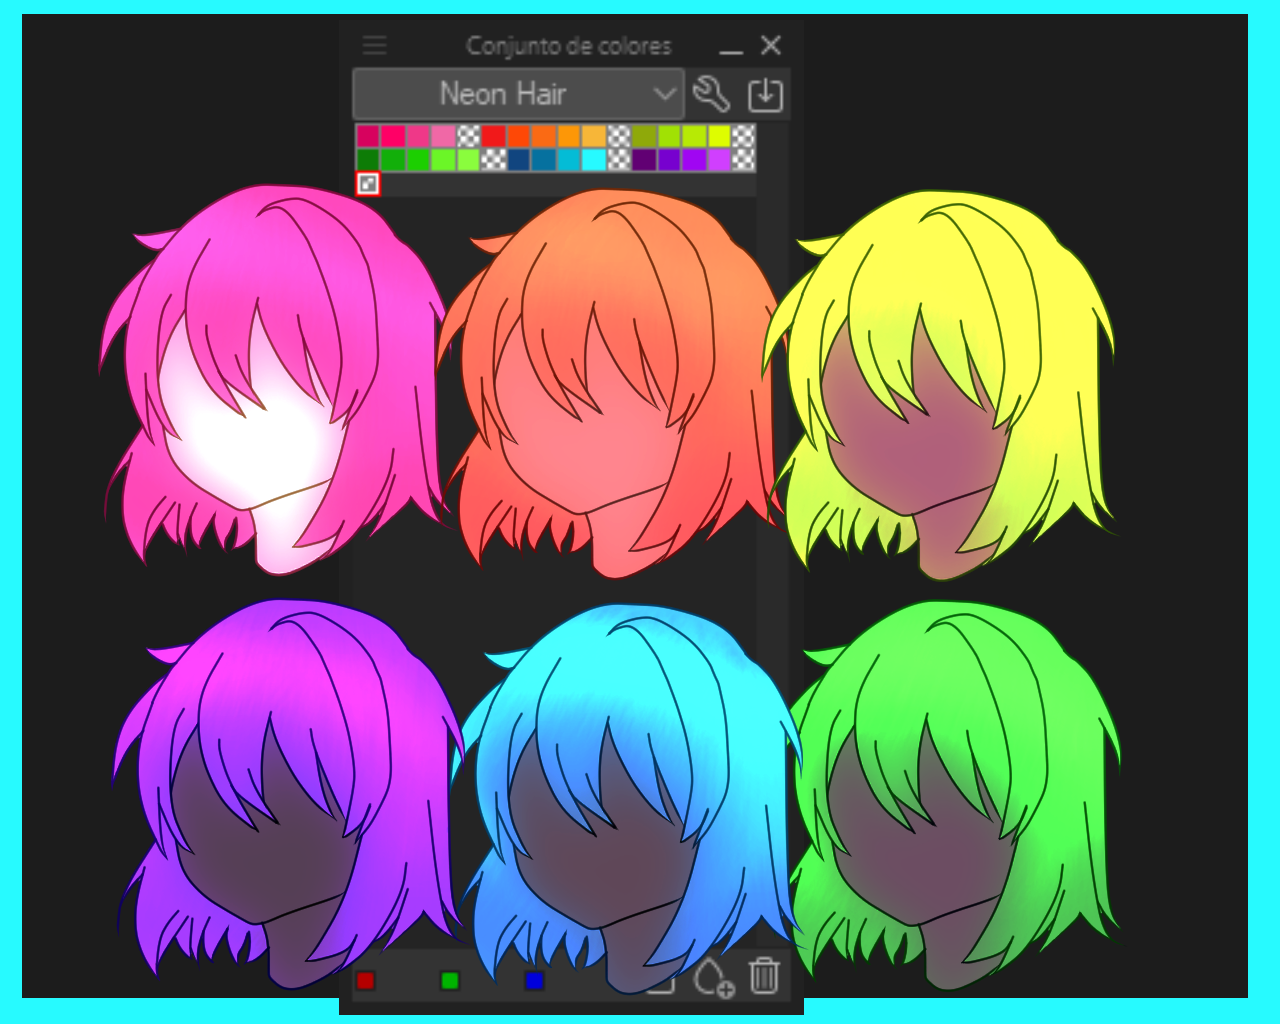This screenshot has width=1280, height=1024.
Task: Click the blue square at panel bottom
Action: pos(534,980)
